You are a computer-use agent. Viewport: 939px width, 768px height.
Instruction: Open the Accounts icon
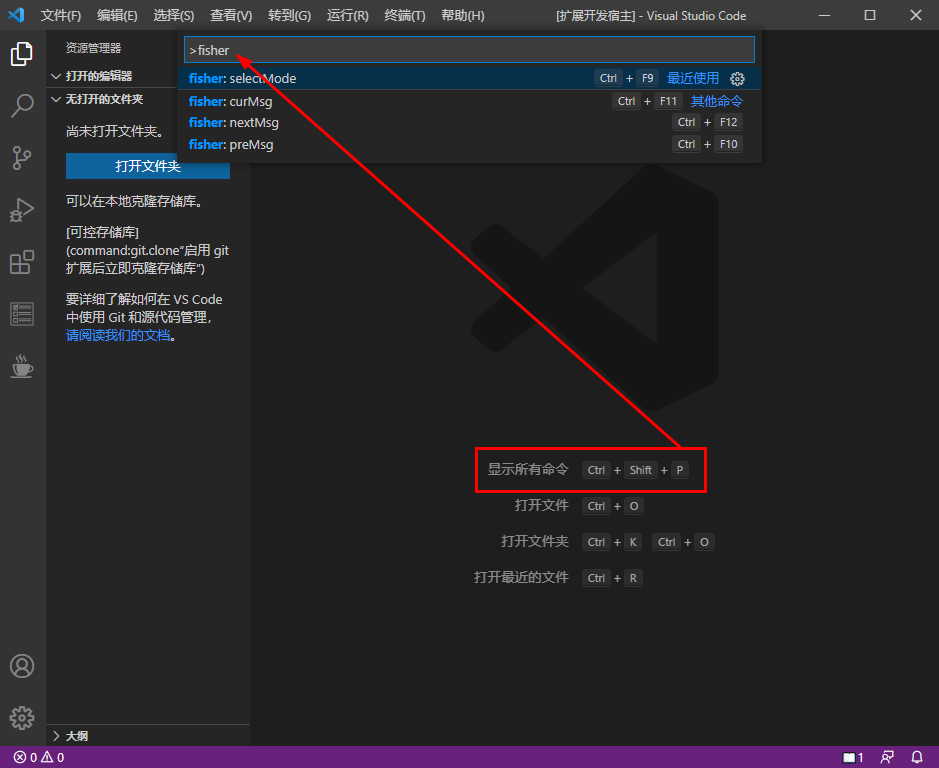point(22,666)
